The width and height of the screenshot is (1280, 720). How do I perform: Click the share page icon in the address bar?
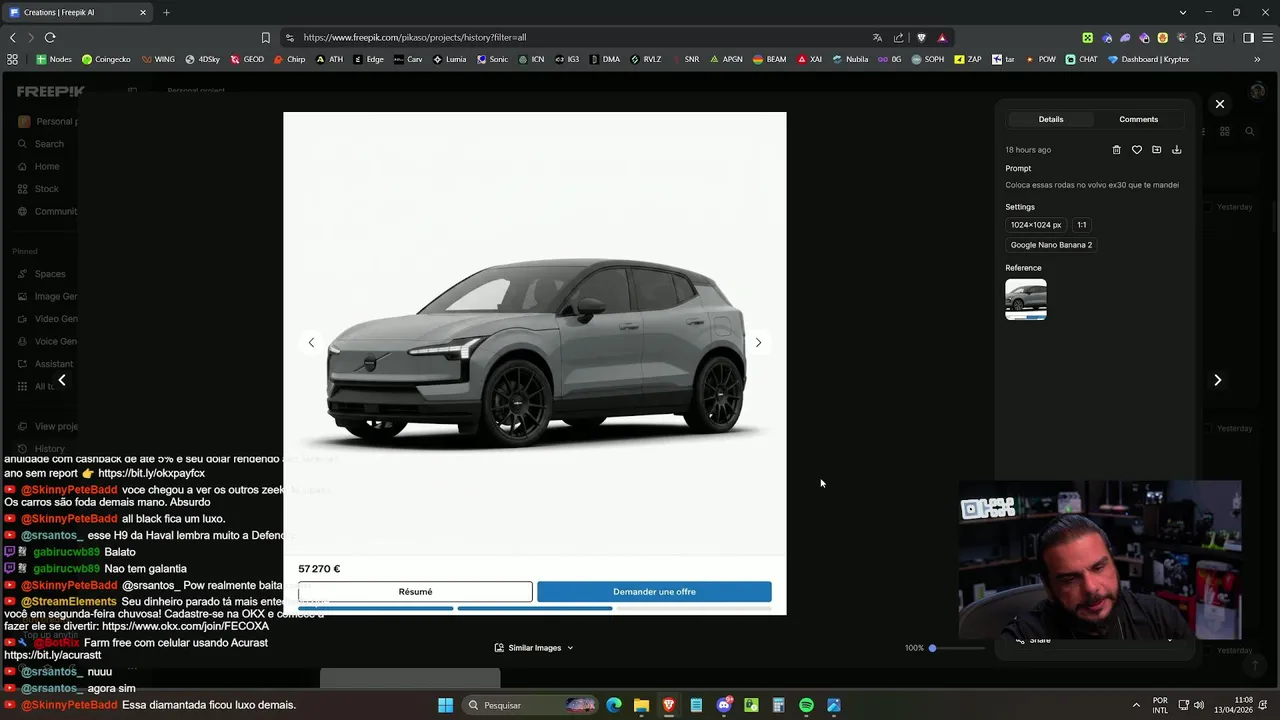[x=898, y=37]
